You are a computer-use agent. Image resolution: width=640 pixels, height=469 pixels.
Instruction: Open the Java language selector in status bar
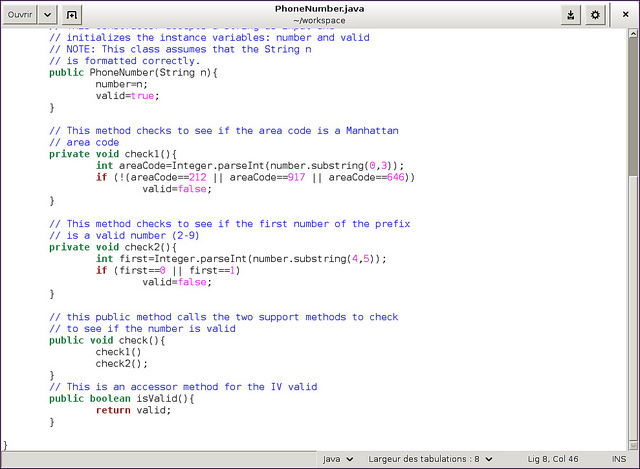339,459
